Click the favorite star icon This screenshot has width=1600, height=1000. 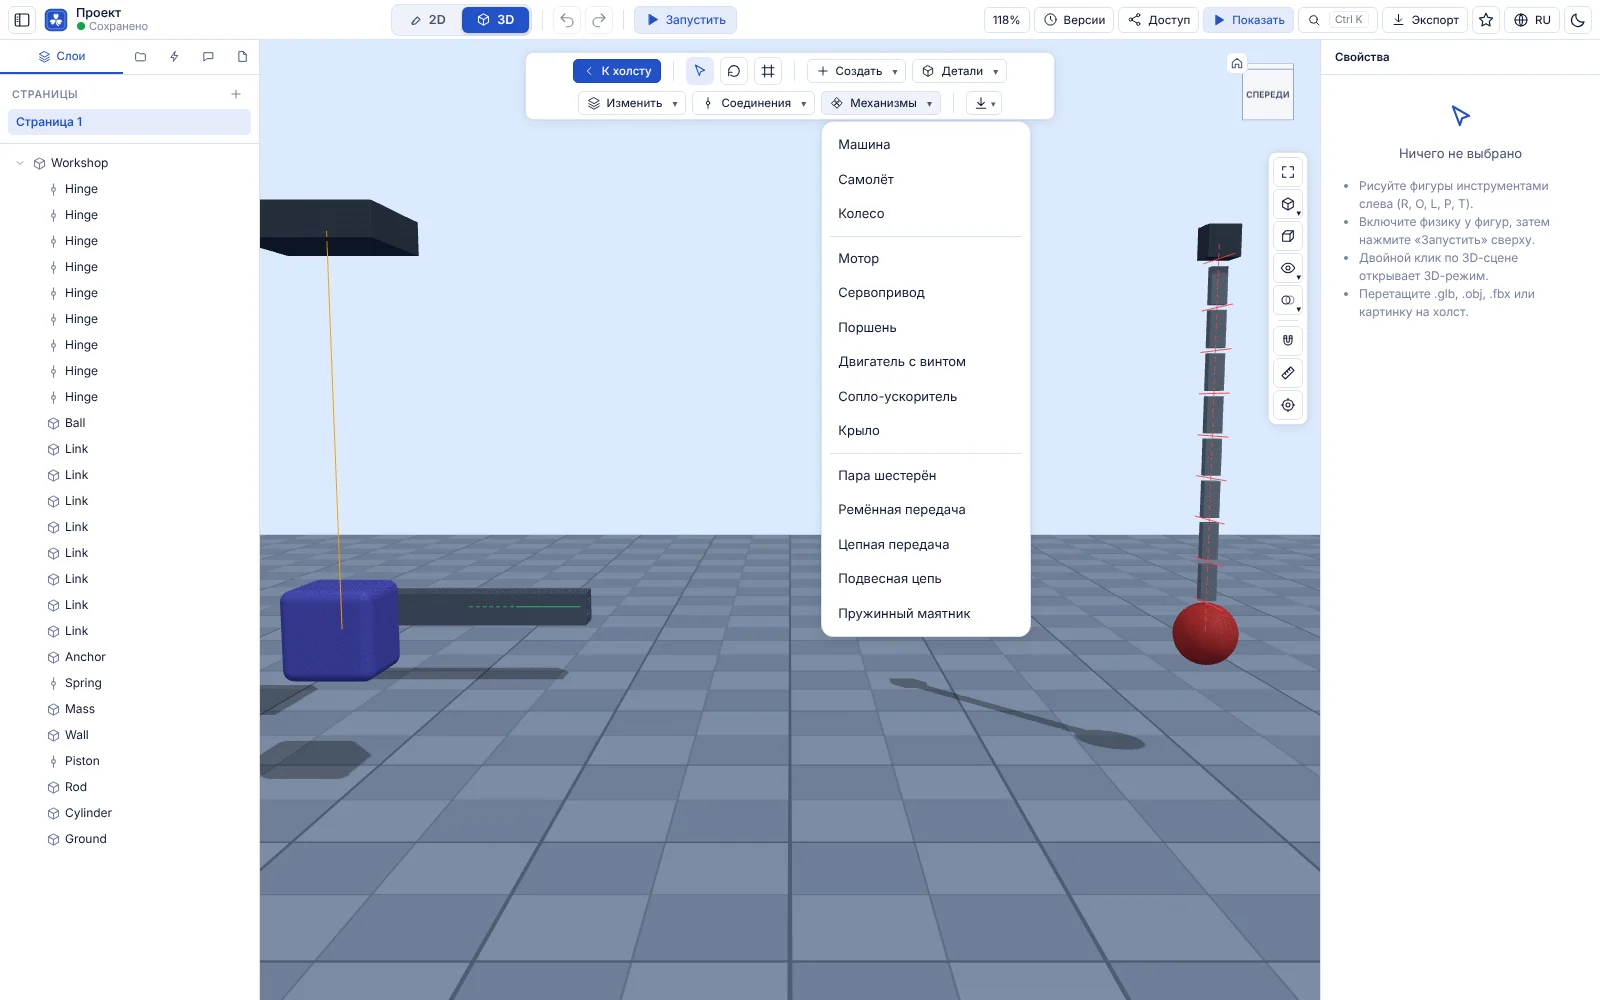[x=1486, y=20]
